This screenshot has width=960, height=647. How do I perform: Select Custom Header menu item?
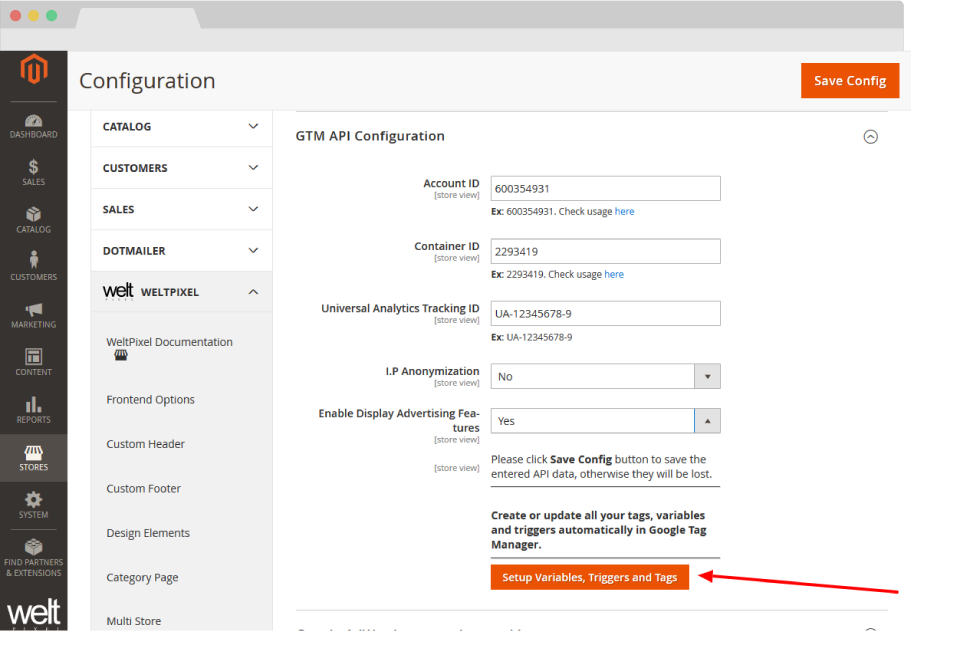click(146, 444)
